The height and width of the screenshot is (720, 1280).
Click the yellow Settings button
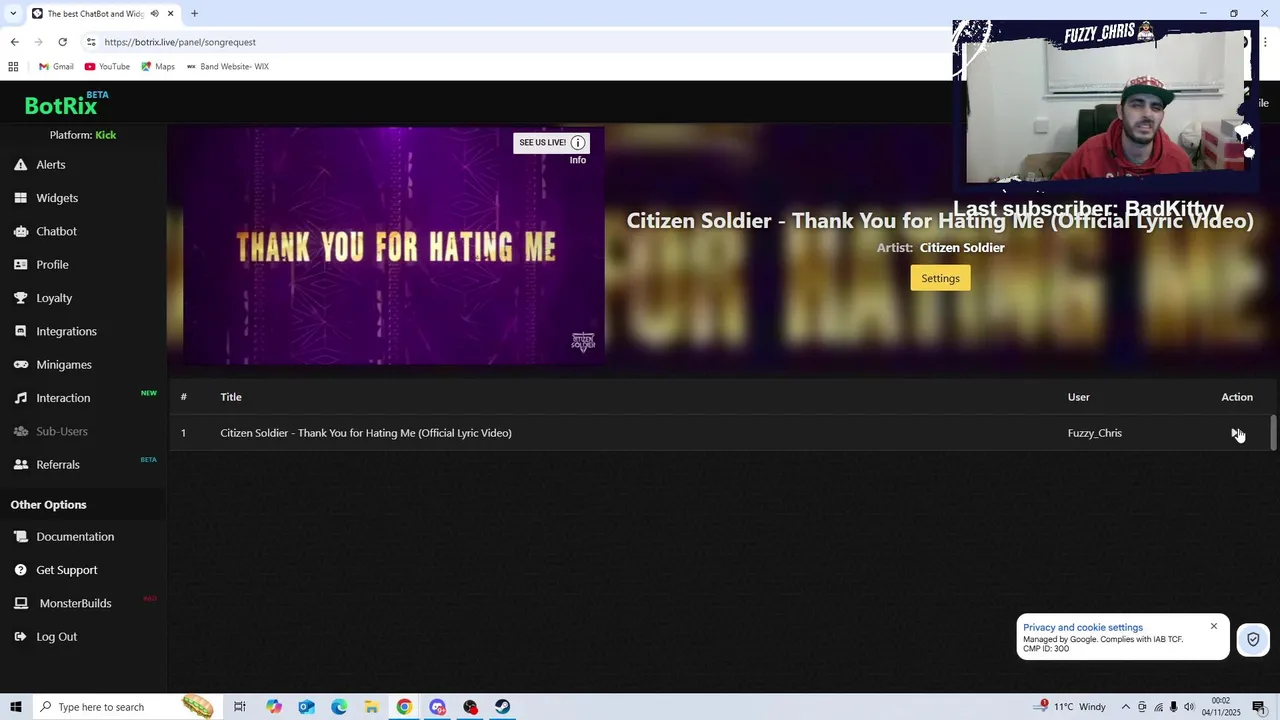click(x=940, y=278)
